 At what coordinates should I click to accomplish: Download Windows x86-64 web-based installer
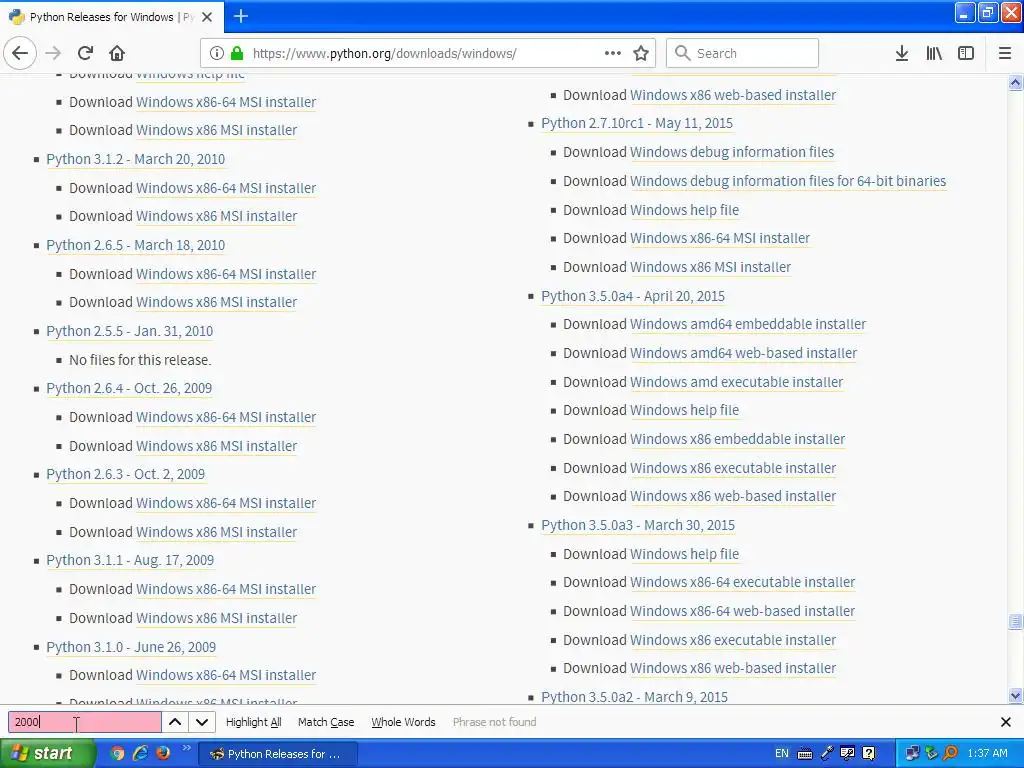point(743,611)
